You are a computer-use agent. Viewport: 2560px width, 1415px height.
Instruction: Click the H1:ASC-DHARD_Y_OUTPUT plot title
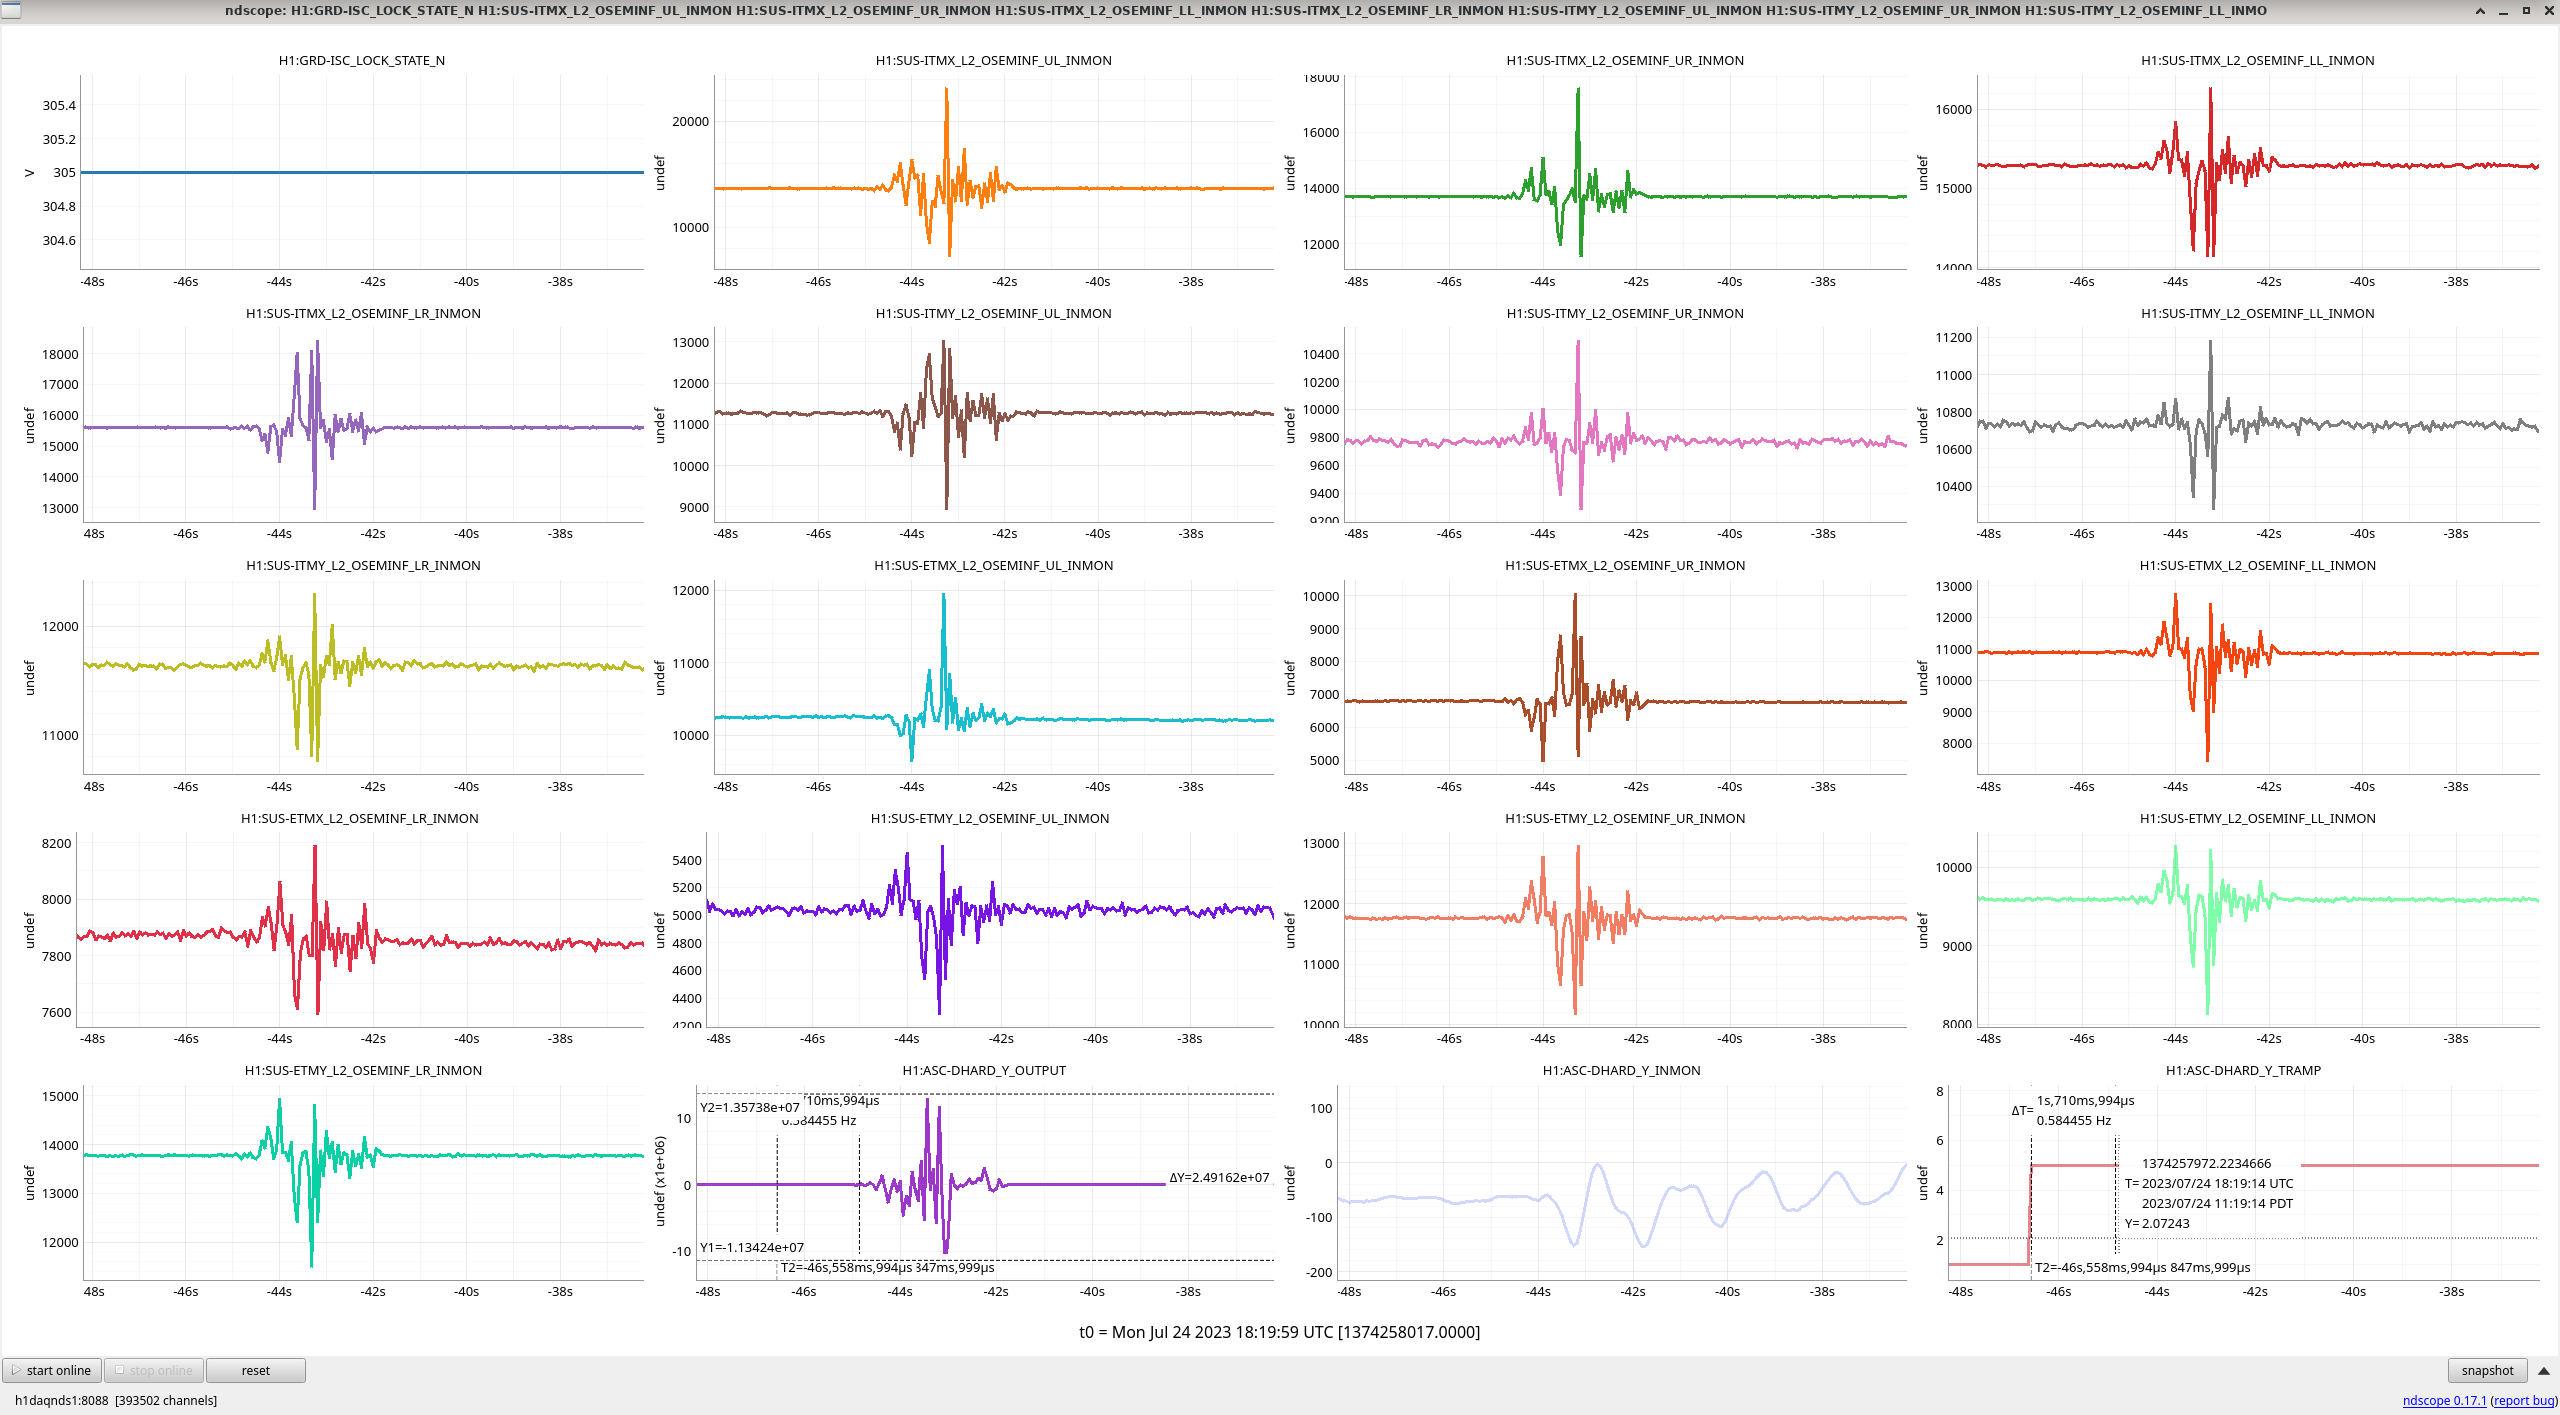pos(983,1070)
